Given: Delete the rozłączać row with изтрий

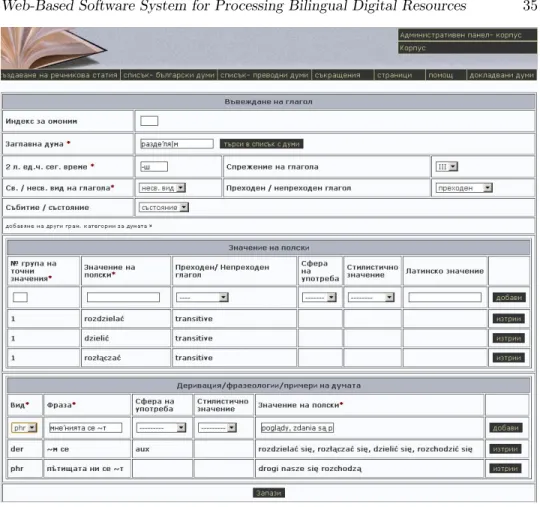Looking at the screenshot, I should pos(509,358).
